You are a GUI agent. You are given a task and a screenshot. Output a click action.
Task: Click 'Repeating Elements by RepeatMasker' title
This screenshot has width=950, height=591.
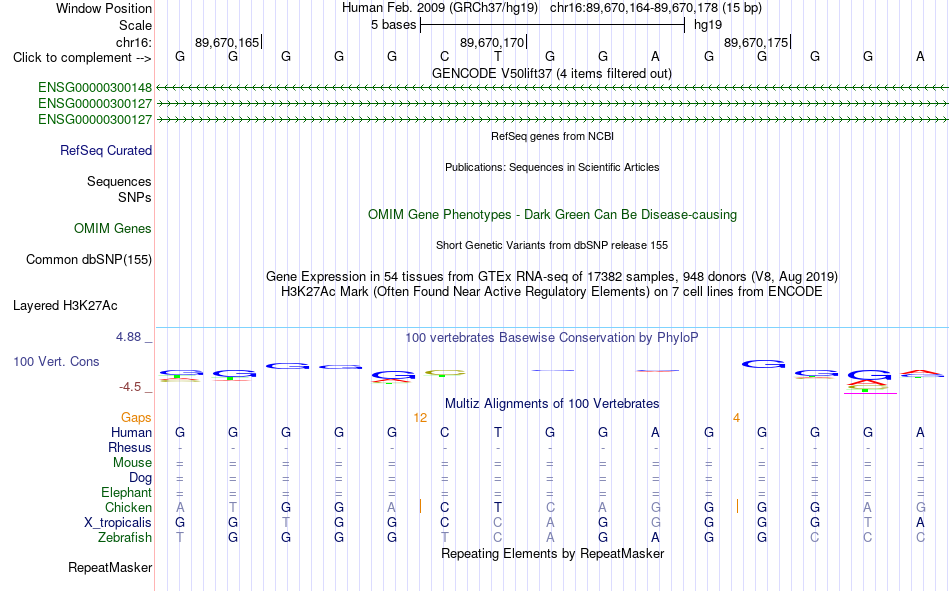553,554
